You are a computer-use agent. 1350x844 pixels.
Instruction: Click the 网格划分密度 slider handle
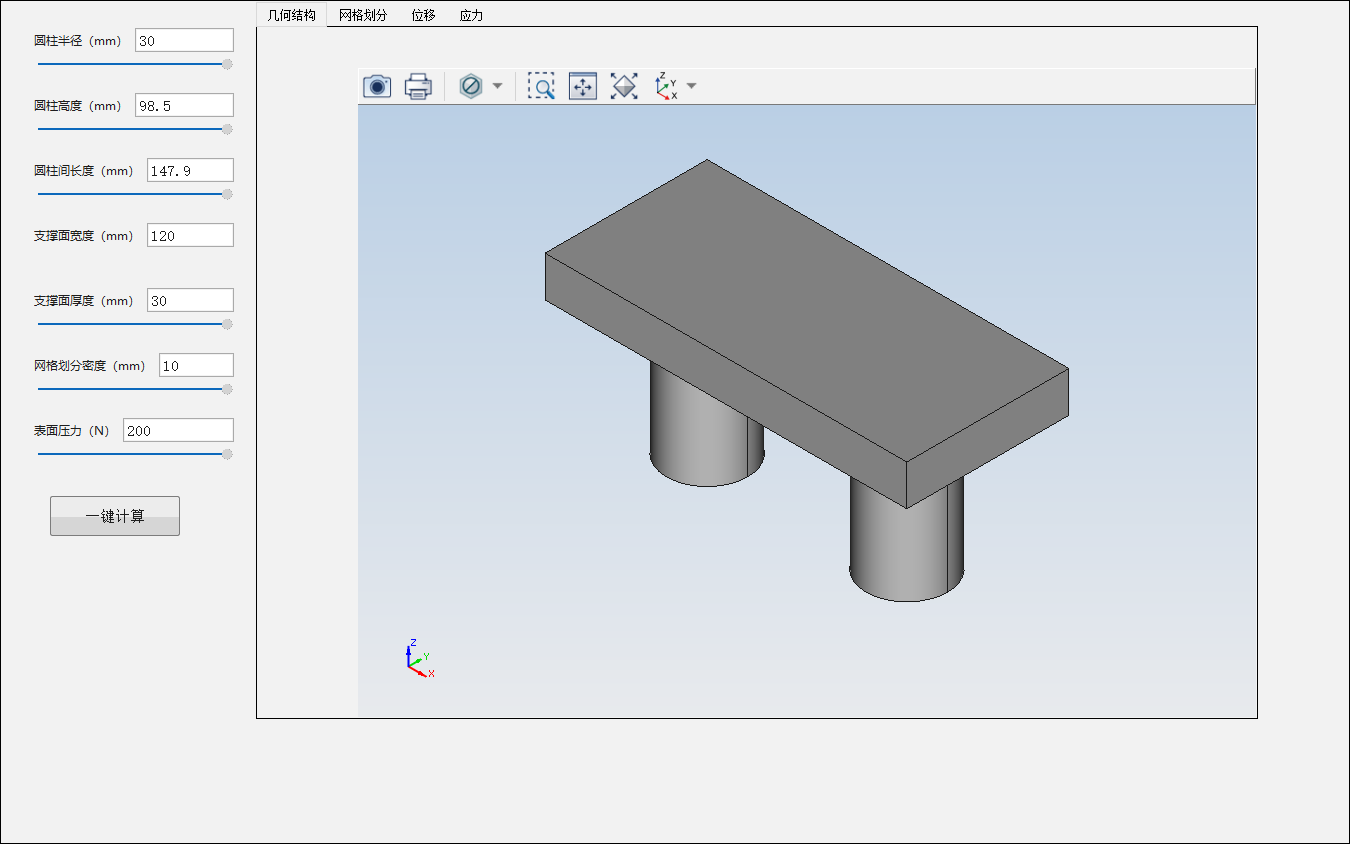coord(227,389)
